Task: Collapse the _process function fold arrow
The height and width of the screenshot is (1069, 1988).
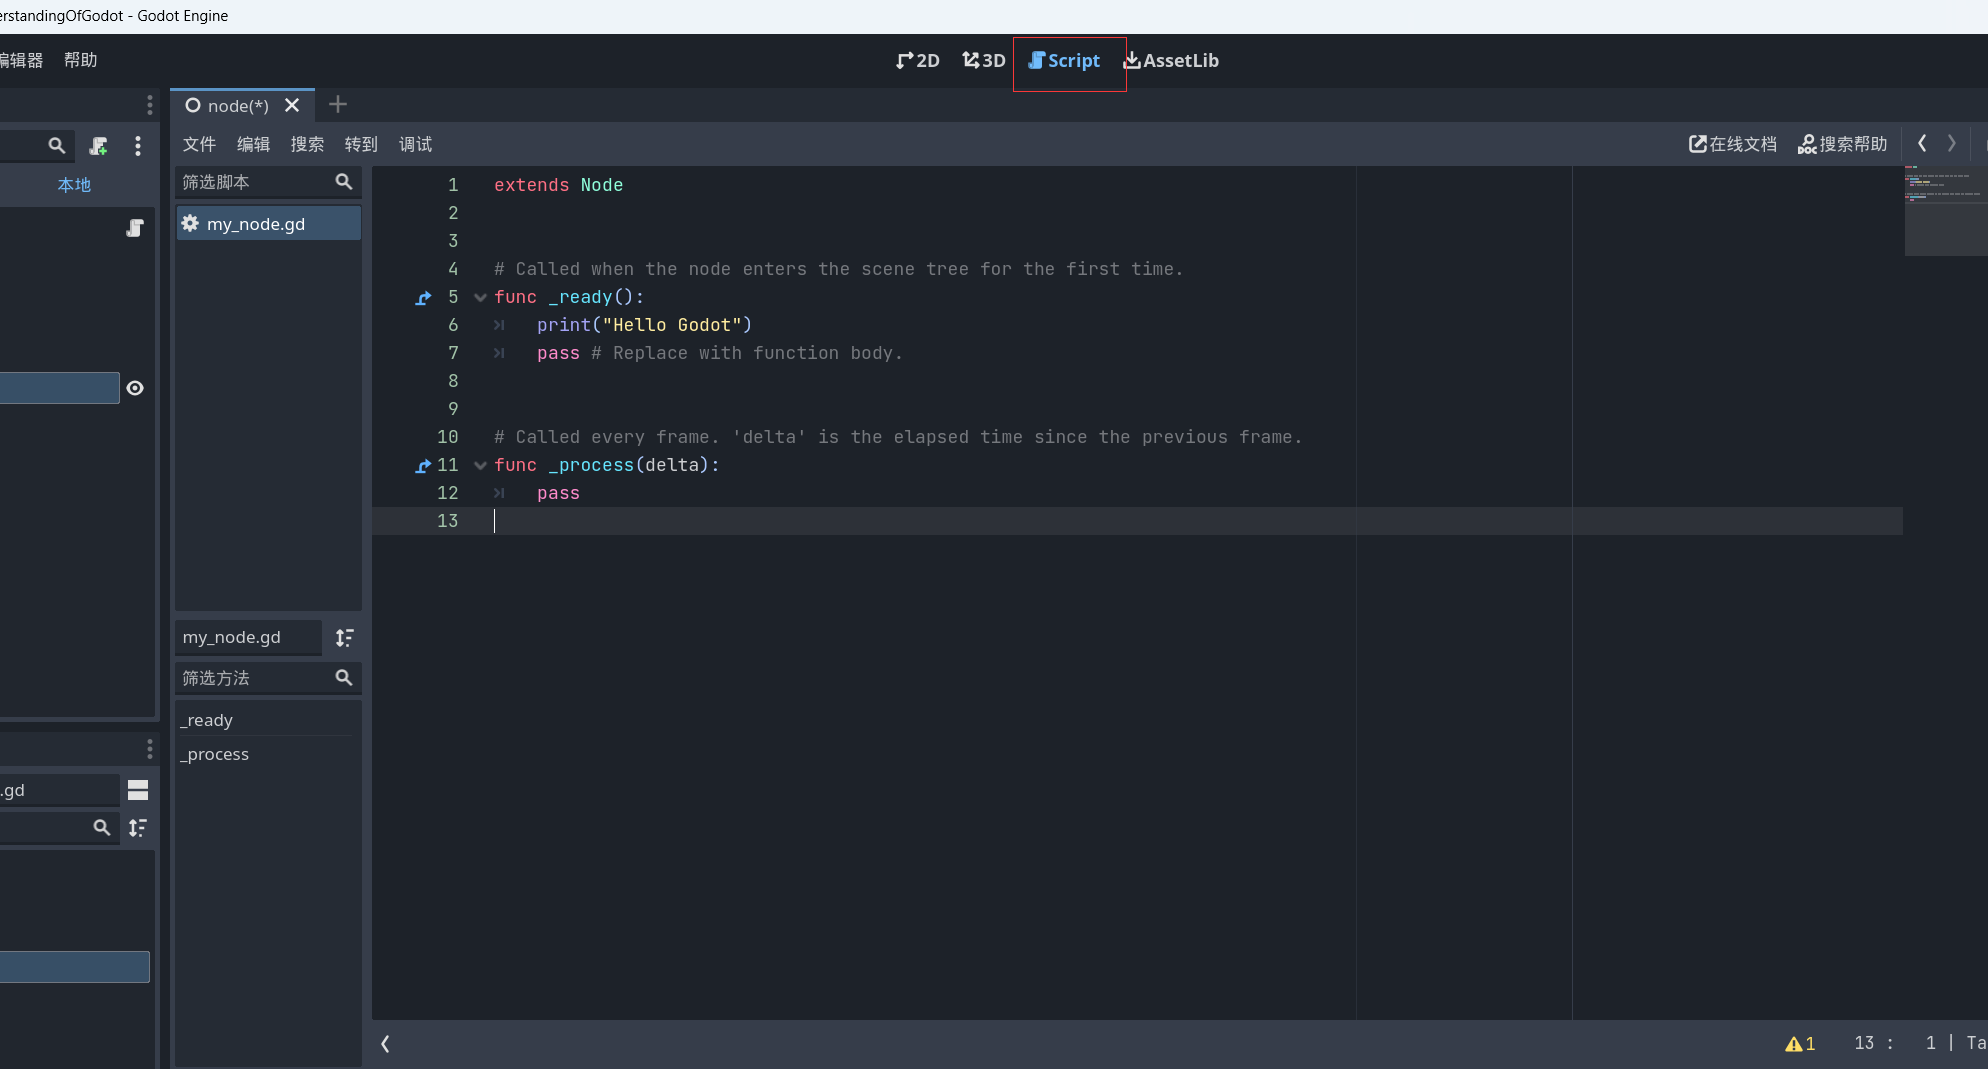Action: 480,465
